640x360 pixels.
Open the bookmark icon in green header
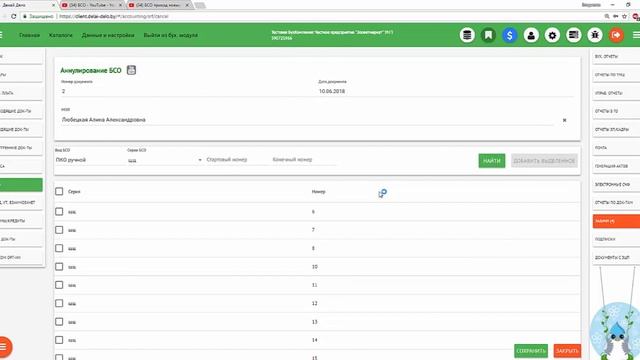click(x=488, y=35)
